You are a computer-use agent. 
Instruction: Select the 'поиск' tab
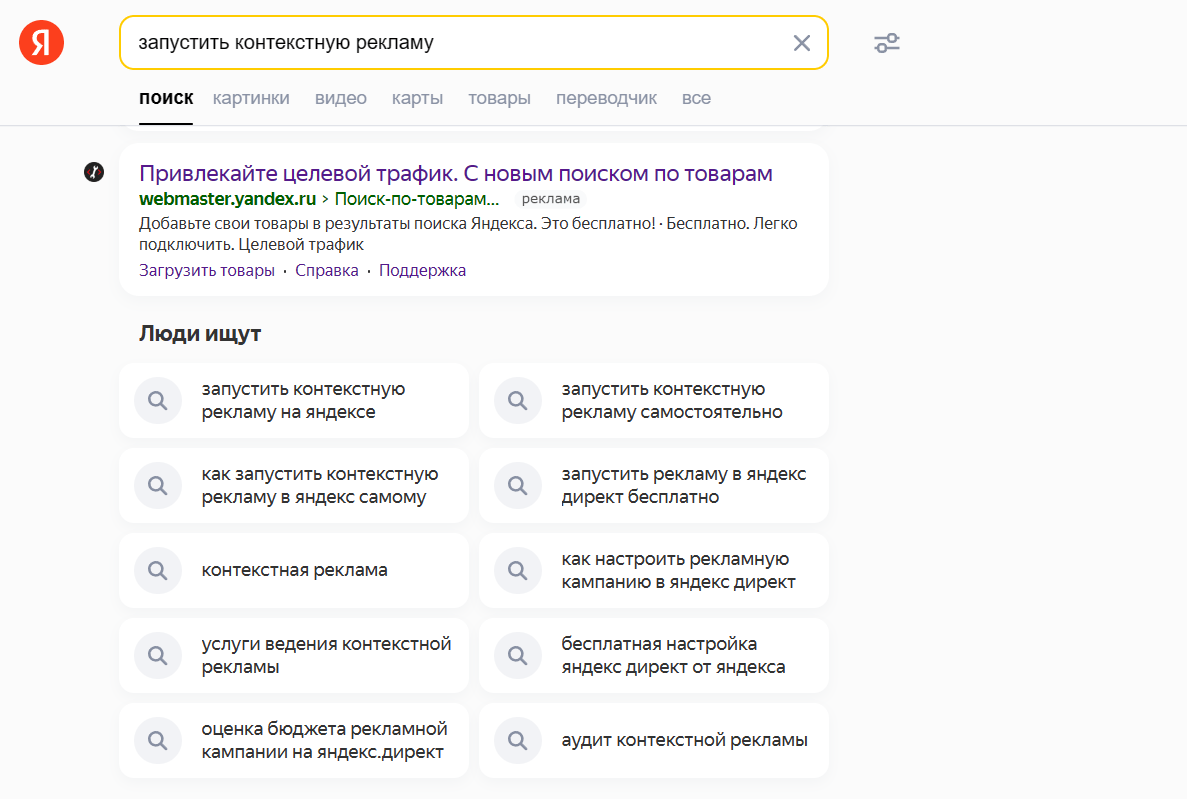pyautogui.click(x=166, y=98)
